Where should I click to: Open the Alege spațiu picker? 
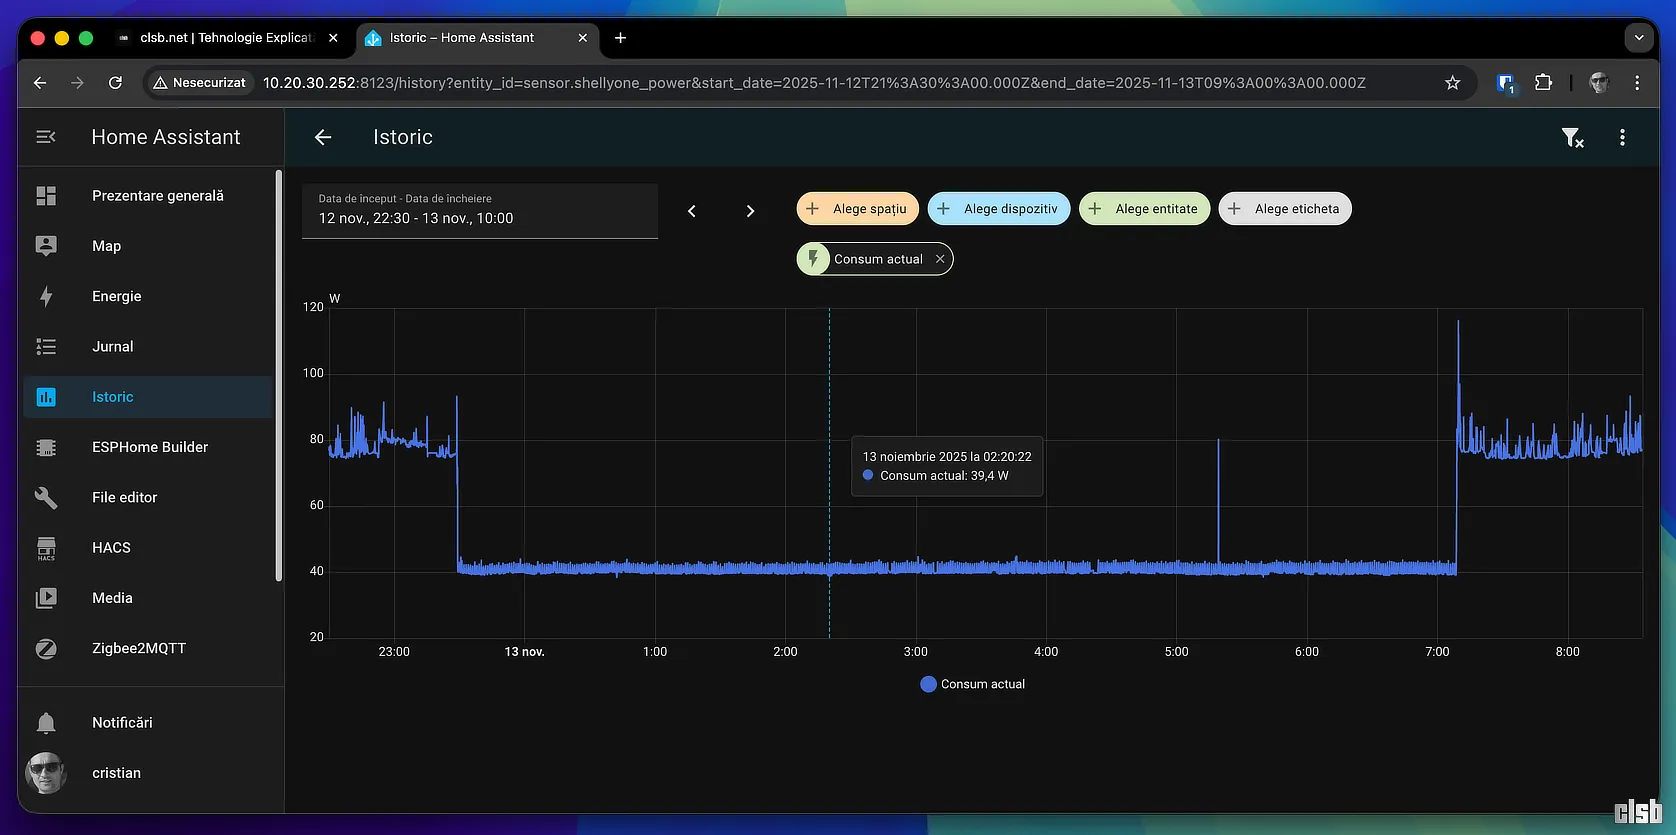[857, 209]
